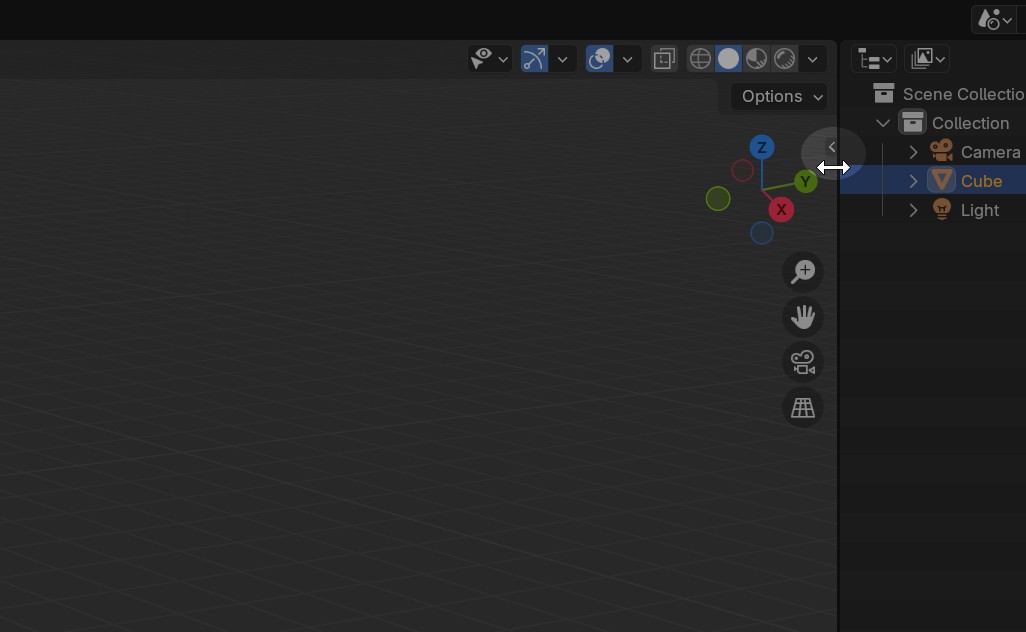Select the Light object in outliner
This screenshot has height=632, width=1026.
pos(979,210)
